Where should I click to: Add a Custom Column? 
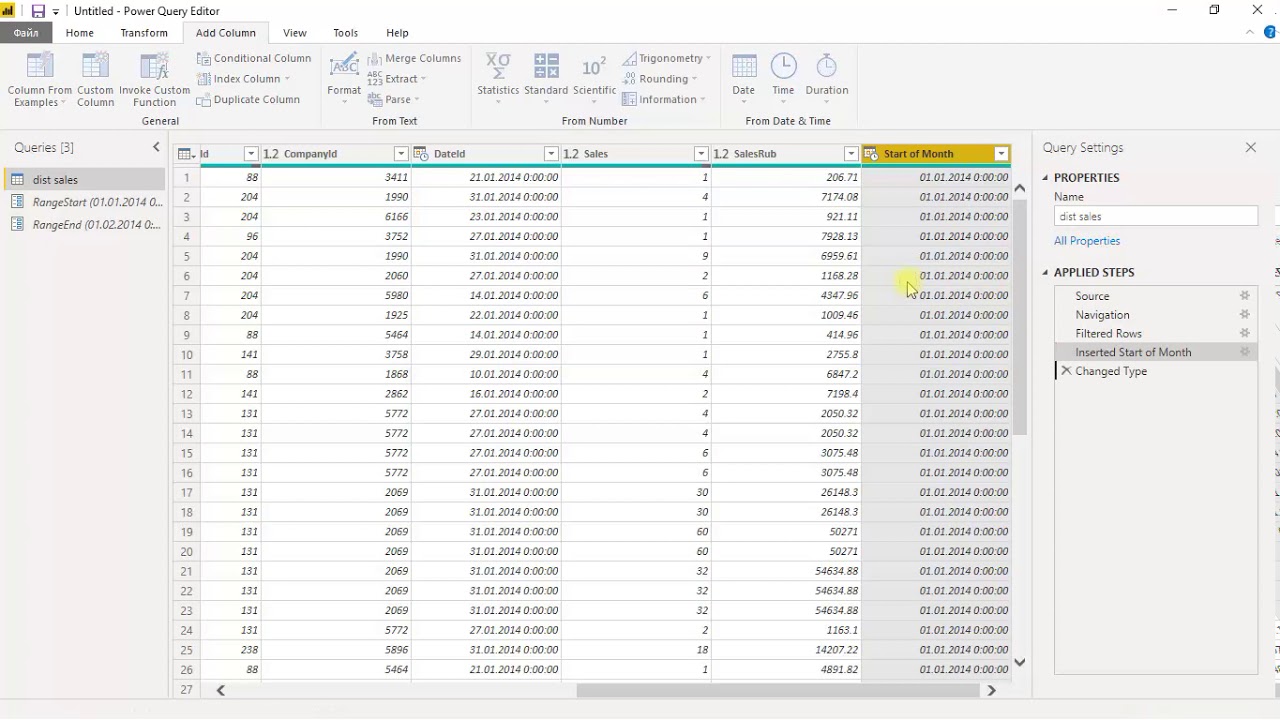click(x=95, y=80)
